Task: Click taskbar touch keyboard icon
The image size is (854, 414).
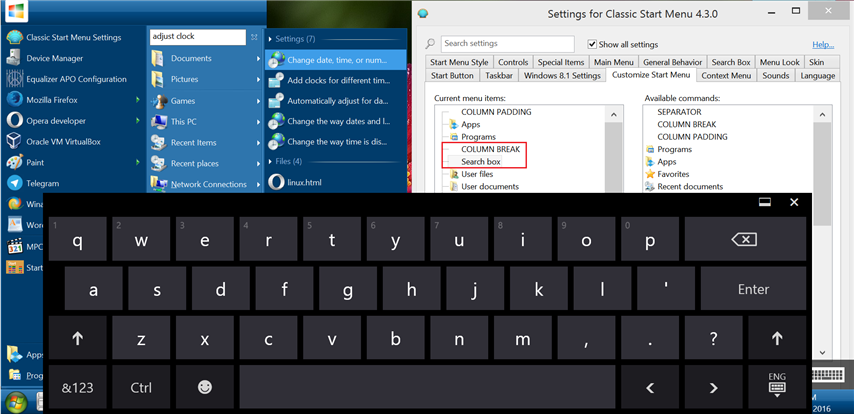Action: point(828,375)
